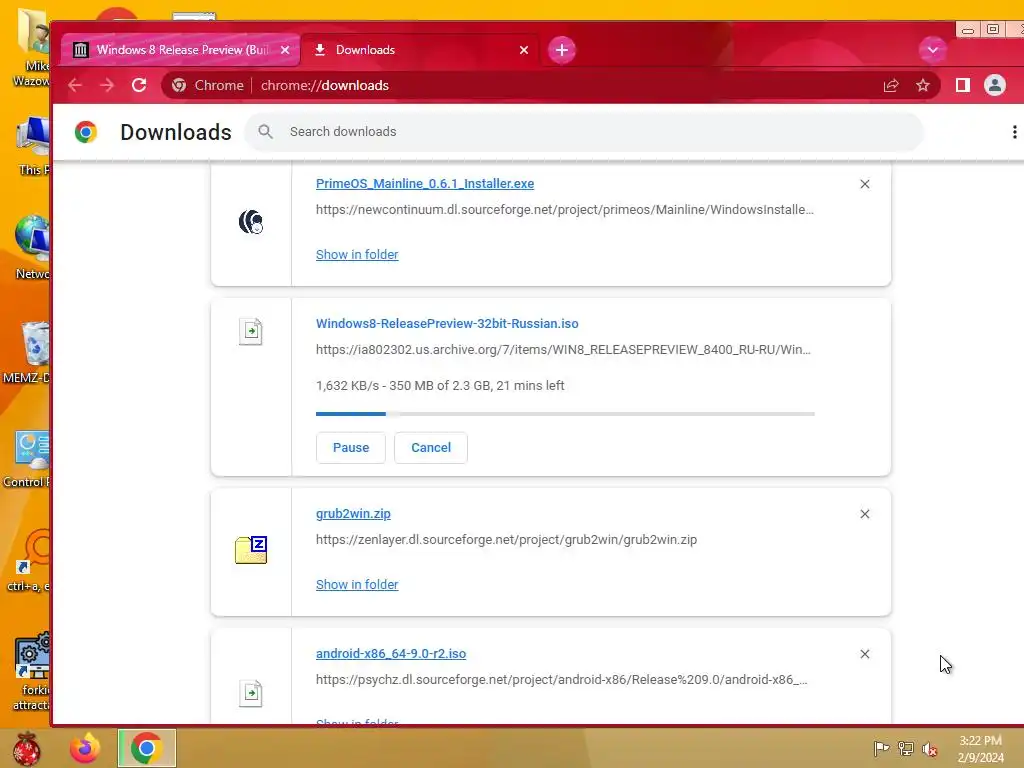Launch Firefox from the taskbar
Image resolution: width=1024 pixels, height=768 pixels.
point(86,748)
